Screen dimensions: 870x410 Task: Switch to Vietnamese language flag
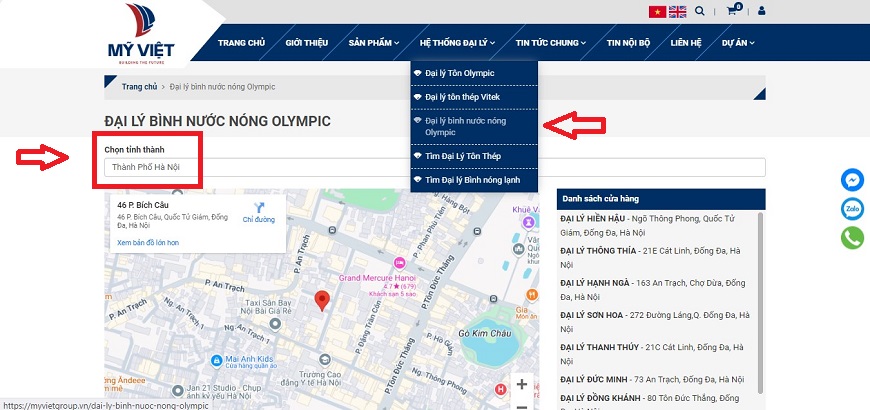coord(657,12)
